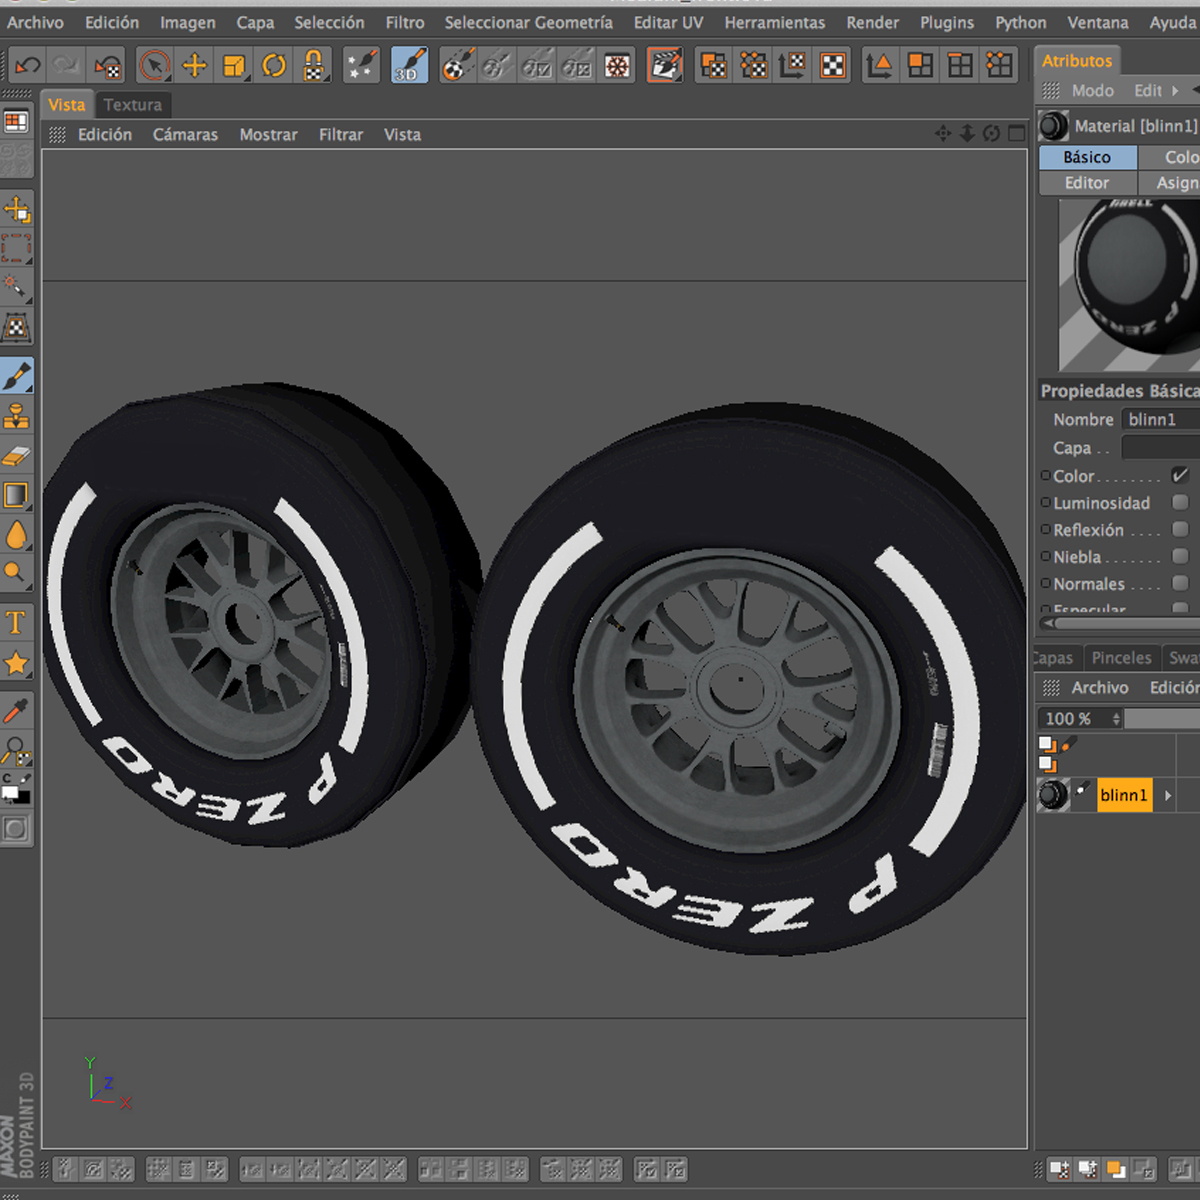Select the Transform Bitmap tool
Image resolution: width=1200 pixels, height=1200 pixels.
[x=17, y=327]
